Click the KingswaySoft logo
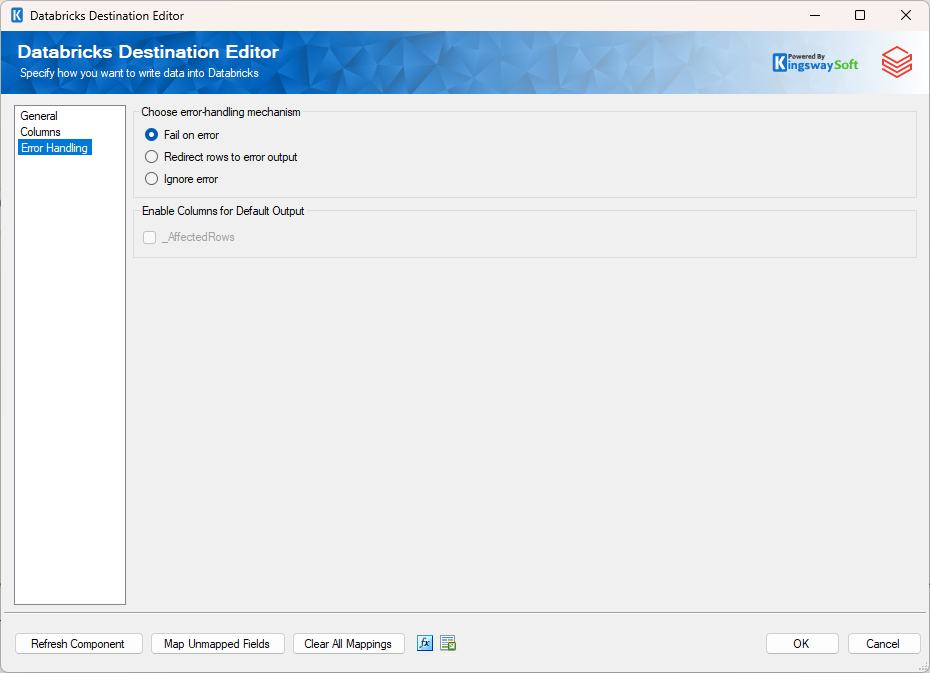Image resolution: width=930 pixels, height=673 pixels. click(815, 62)
